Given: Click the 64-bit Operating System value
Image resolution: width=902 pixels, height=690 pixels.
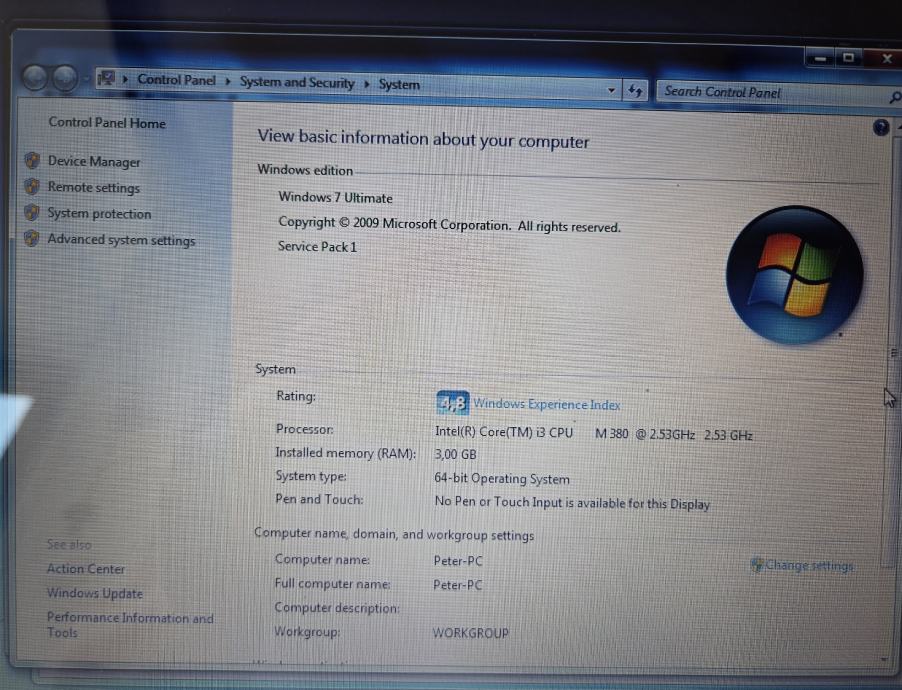Looking at the screenshot, I should (502, 478).
